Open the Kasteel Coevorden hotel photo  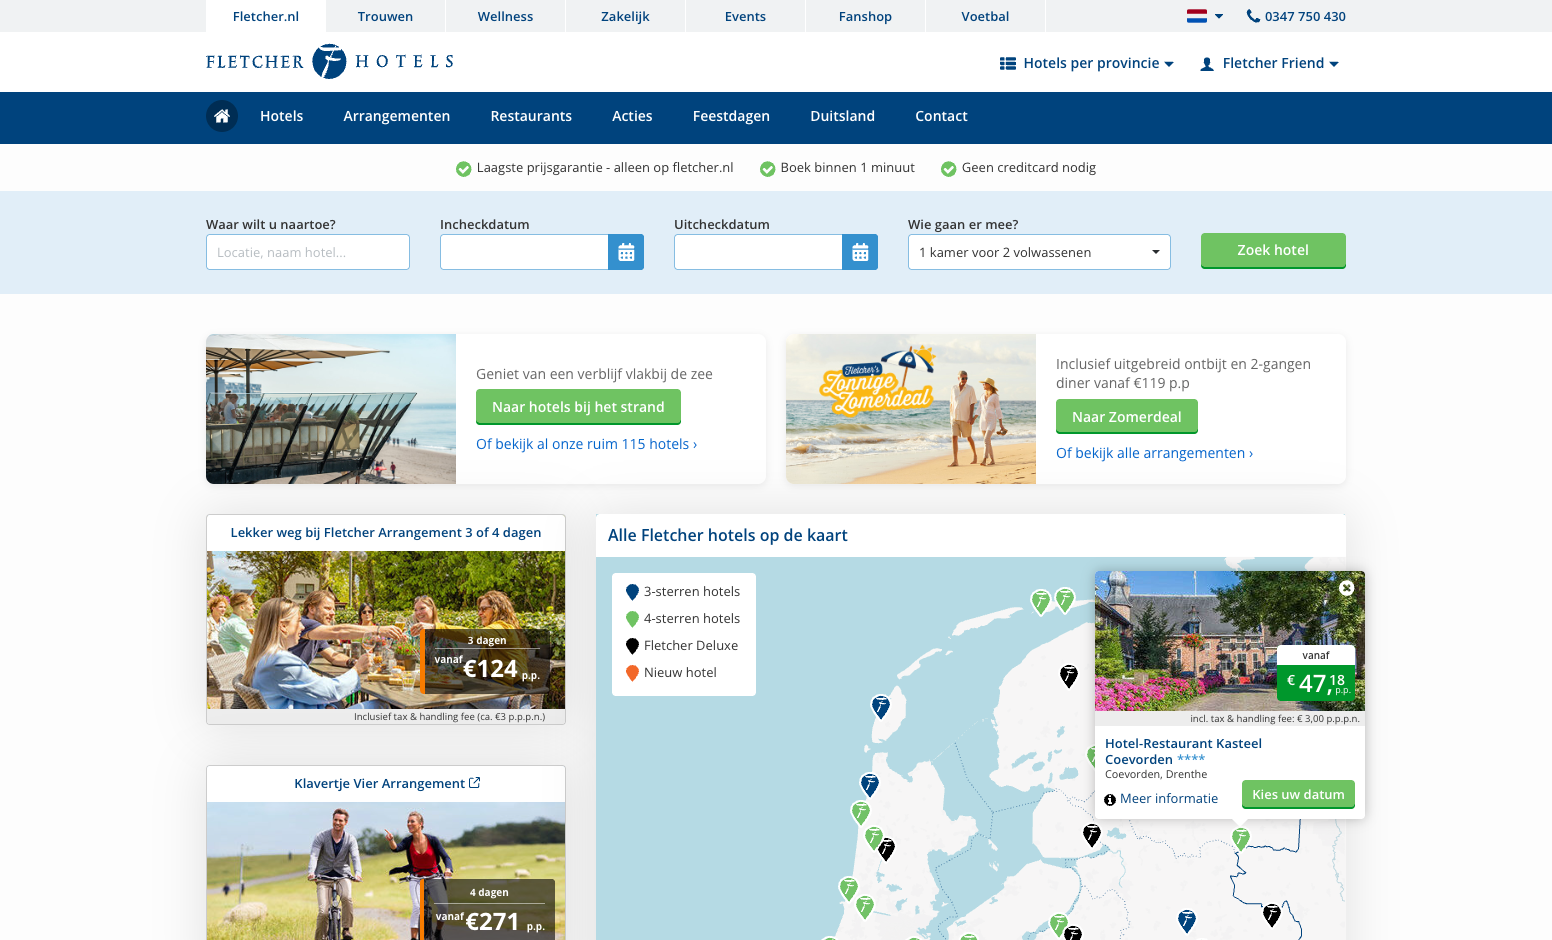(1230, 641)
